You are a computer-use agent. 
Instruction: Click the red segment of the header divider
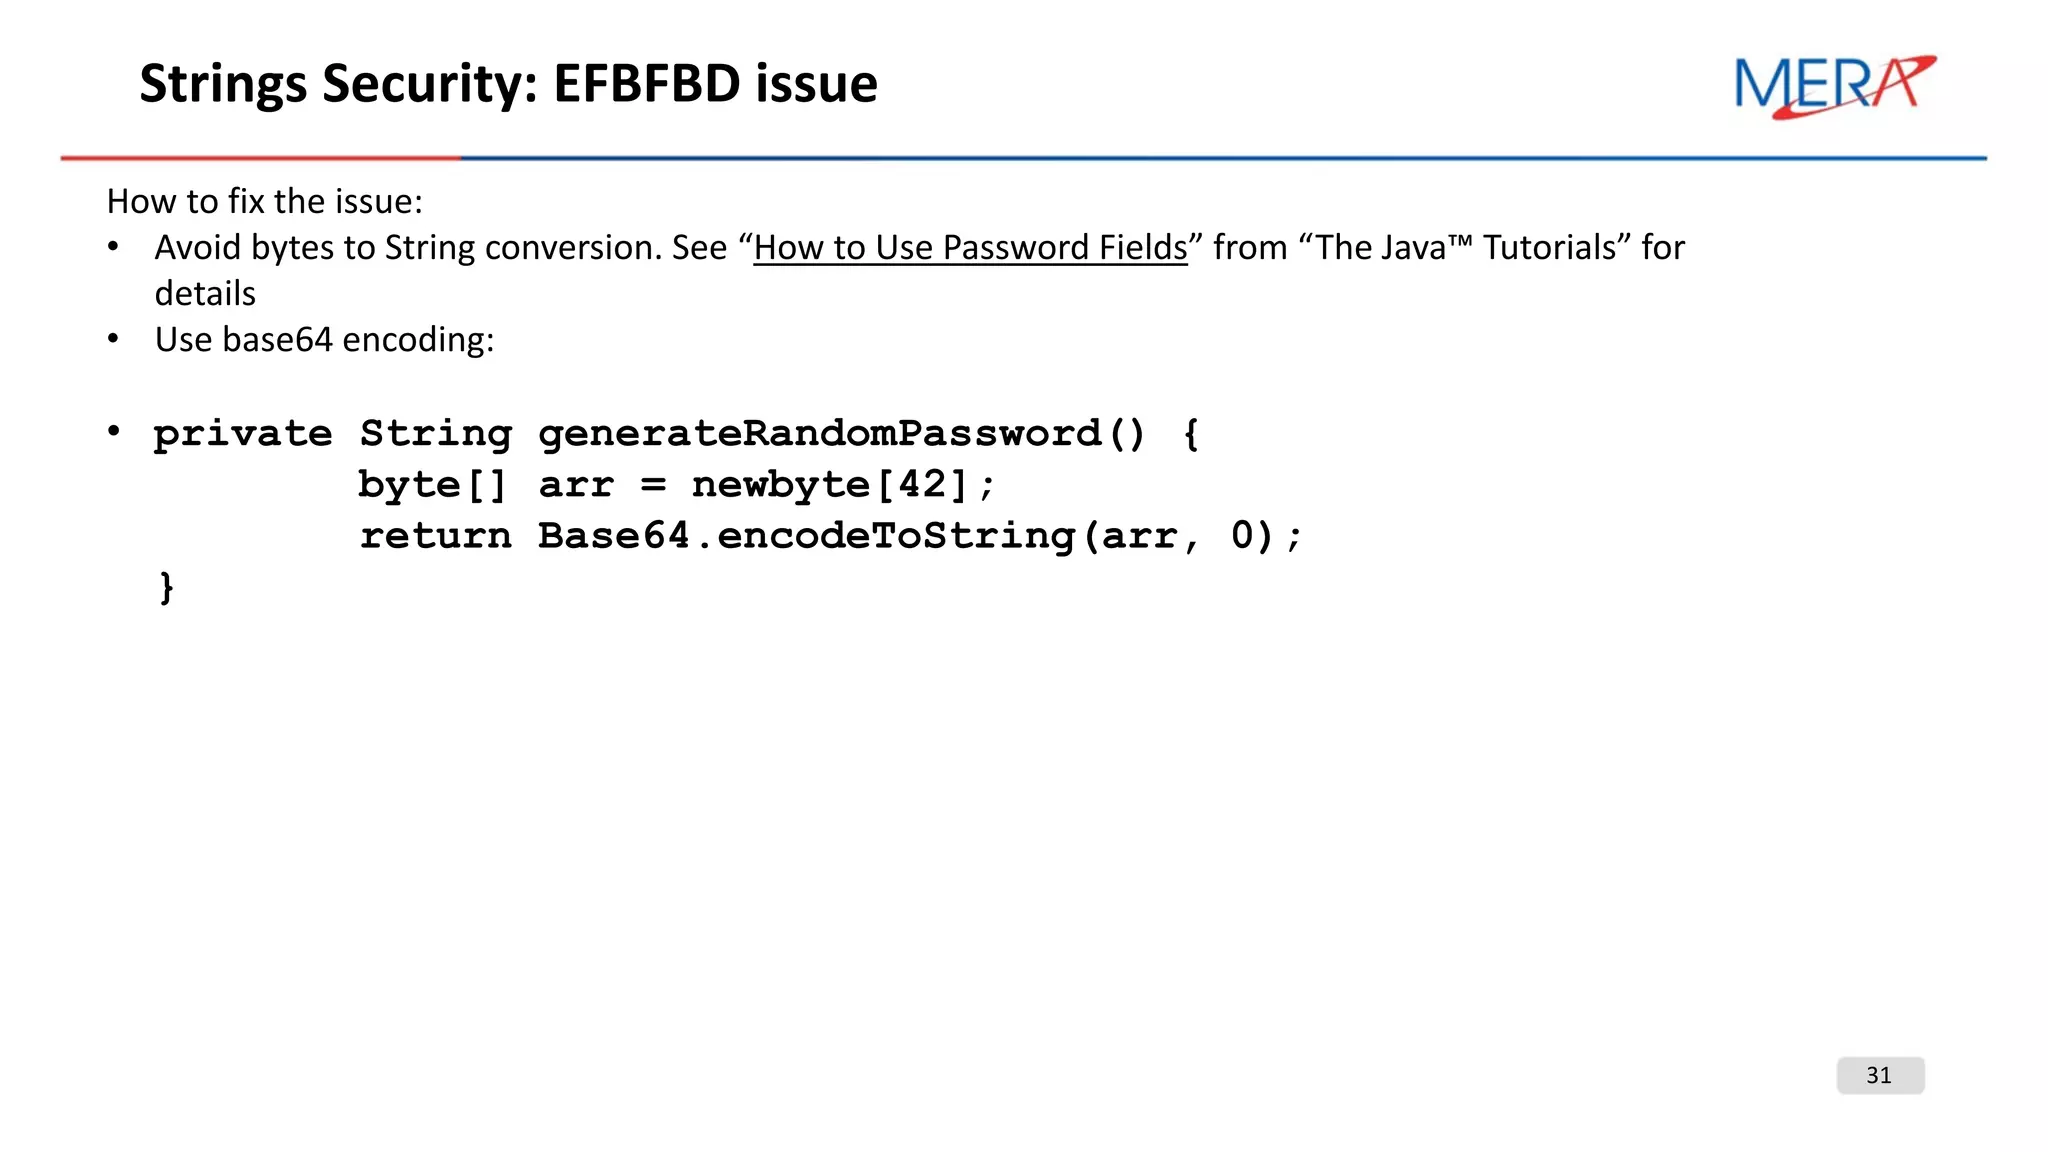(260, 158)
